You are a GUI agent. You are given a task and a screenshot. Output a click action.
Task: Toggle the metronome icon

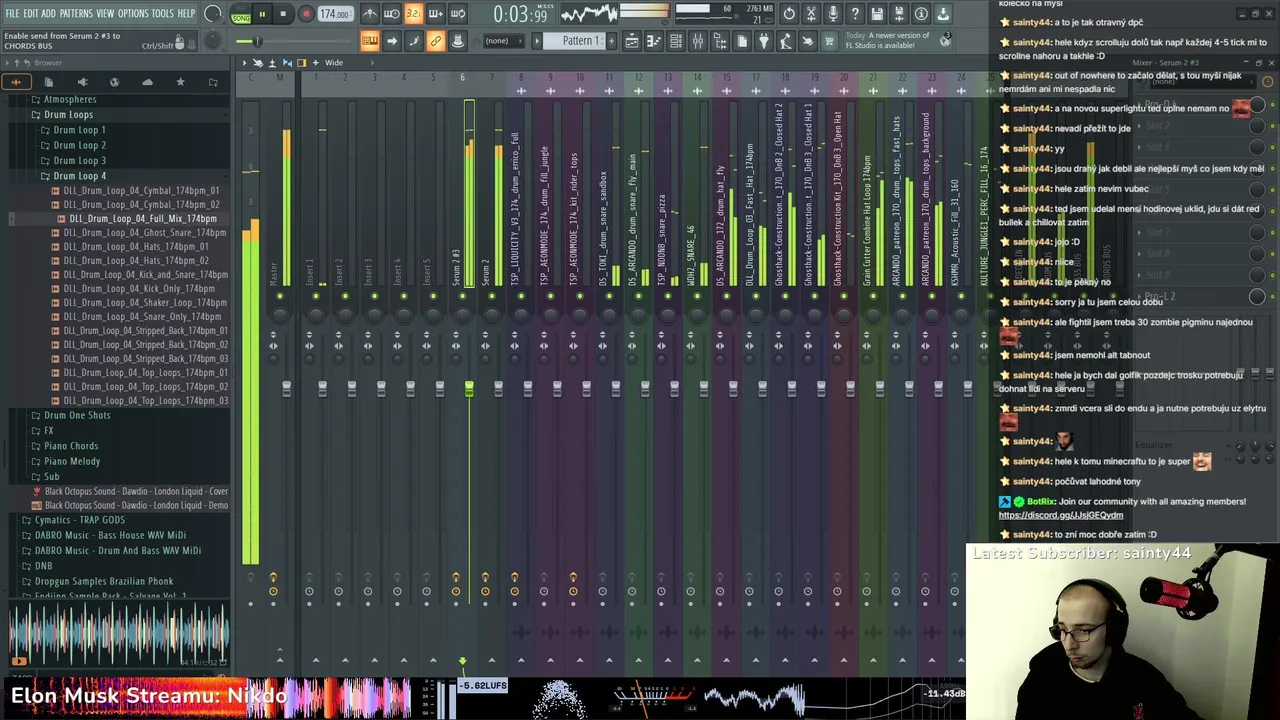pos(370,14)
